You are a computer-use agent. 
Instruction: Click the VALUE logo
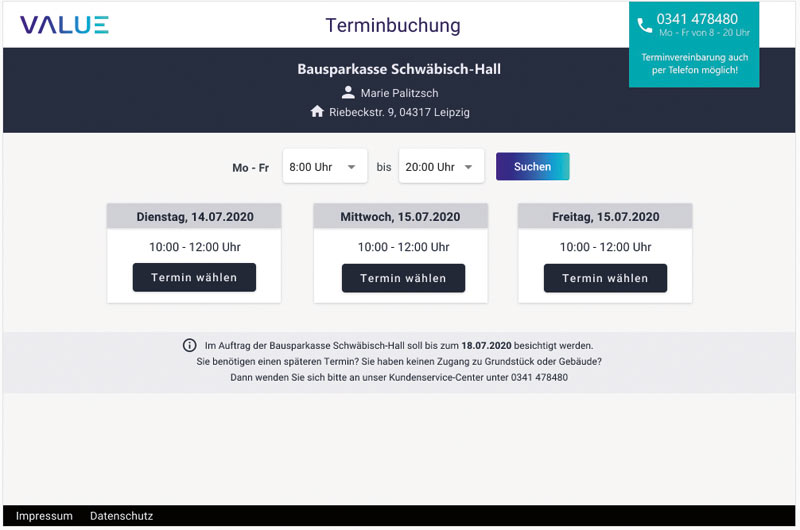click(x=64, y=24)
